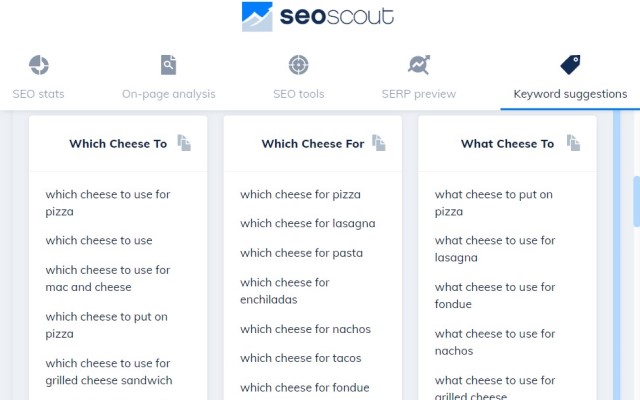
Task: Click the SEO Scout logo
Action: (x=318, y=17)
